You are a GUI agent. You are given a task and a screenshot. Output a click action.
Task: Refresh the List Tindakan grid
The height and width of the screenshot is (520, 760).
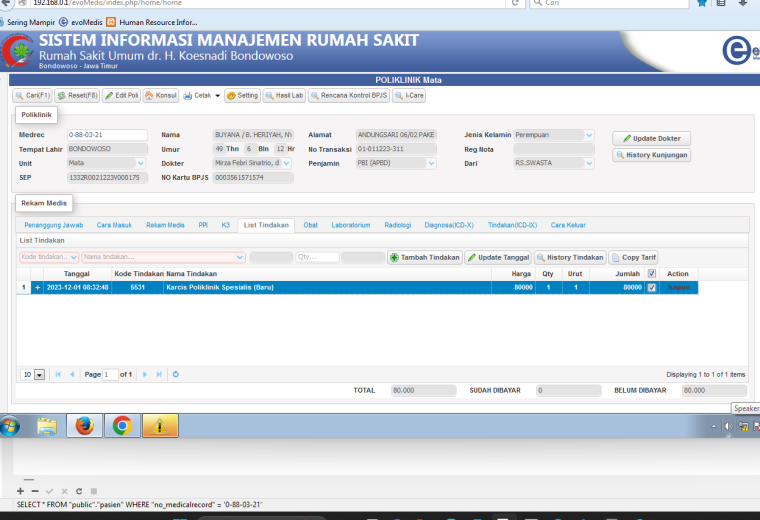[x=175, y=374]
